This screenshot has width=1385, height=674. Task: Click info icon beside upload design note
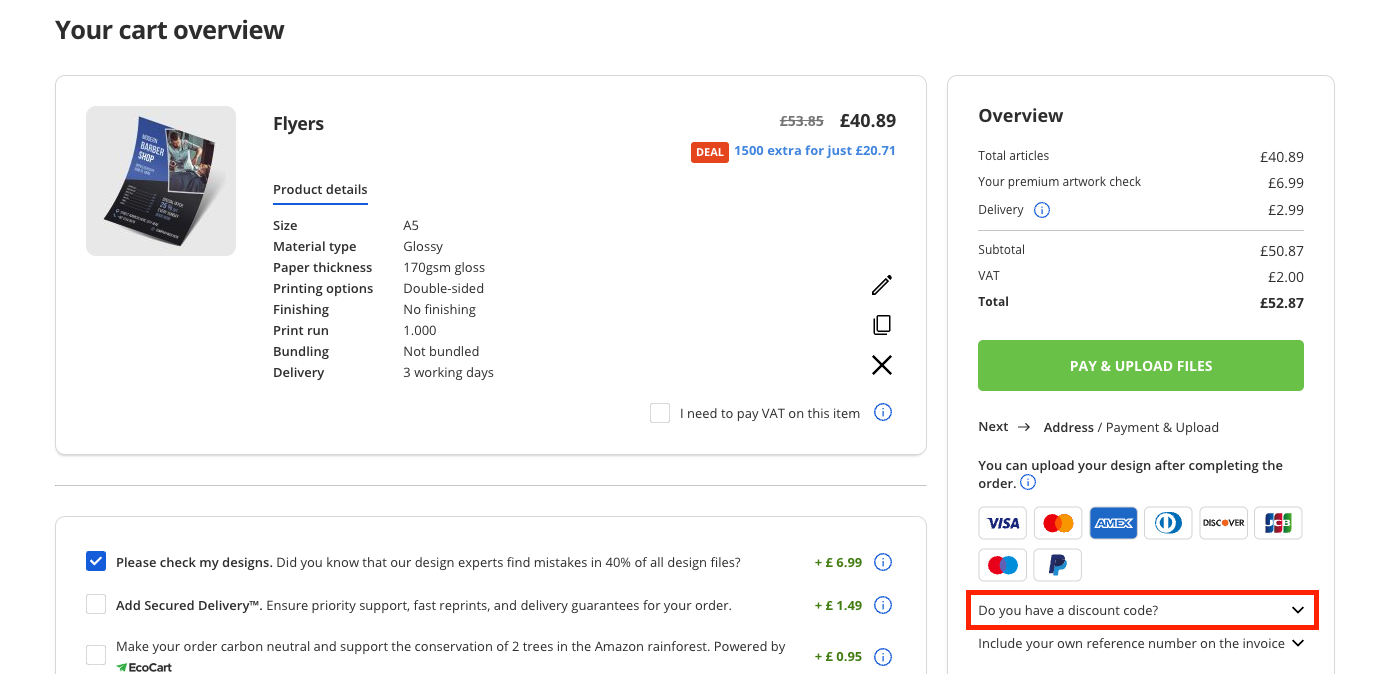click(1028, 483)
